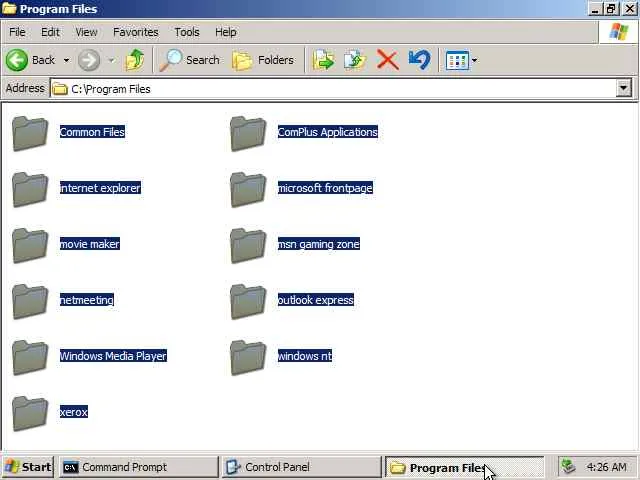640x480 pixels.
Task: Click the C:\Program Files address field
Action: [333, 89]
